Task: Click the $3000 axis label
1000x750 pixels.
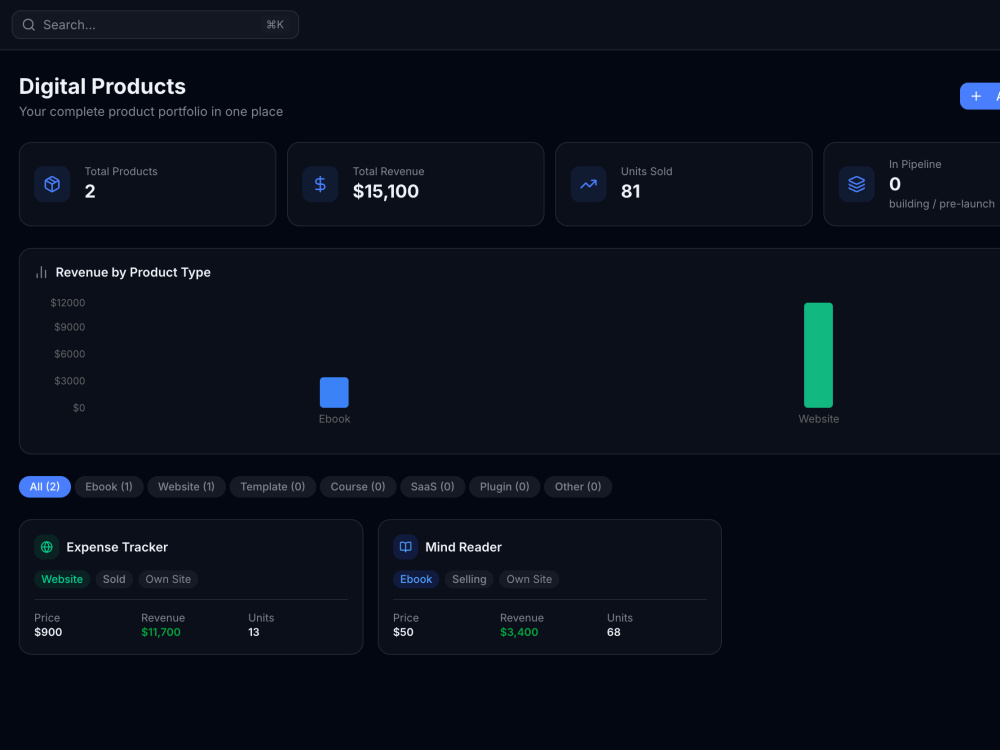Action: (x=70, y=381)
